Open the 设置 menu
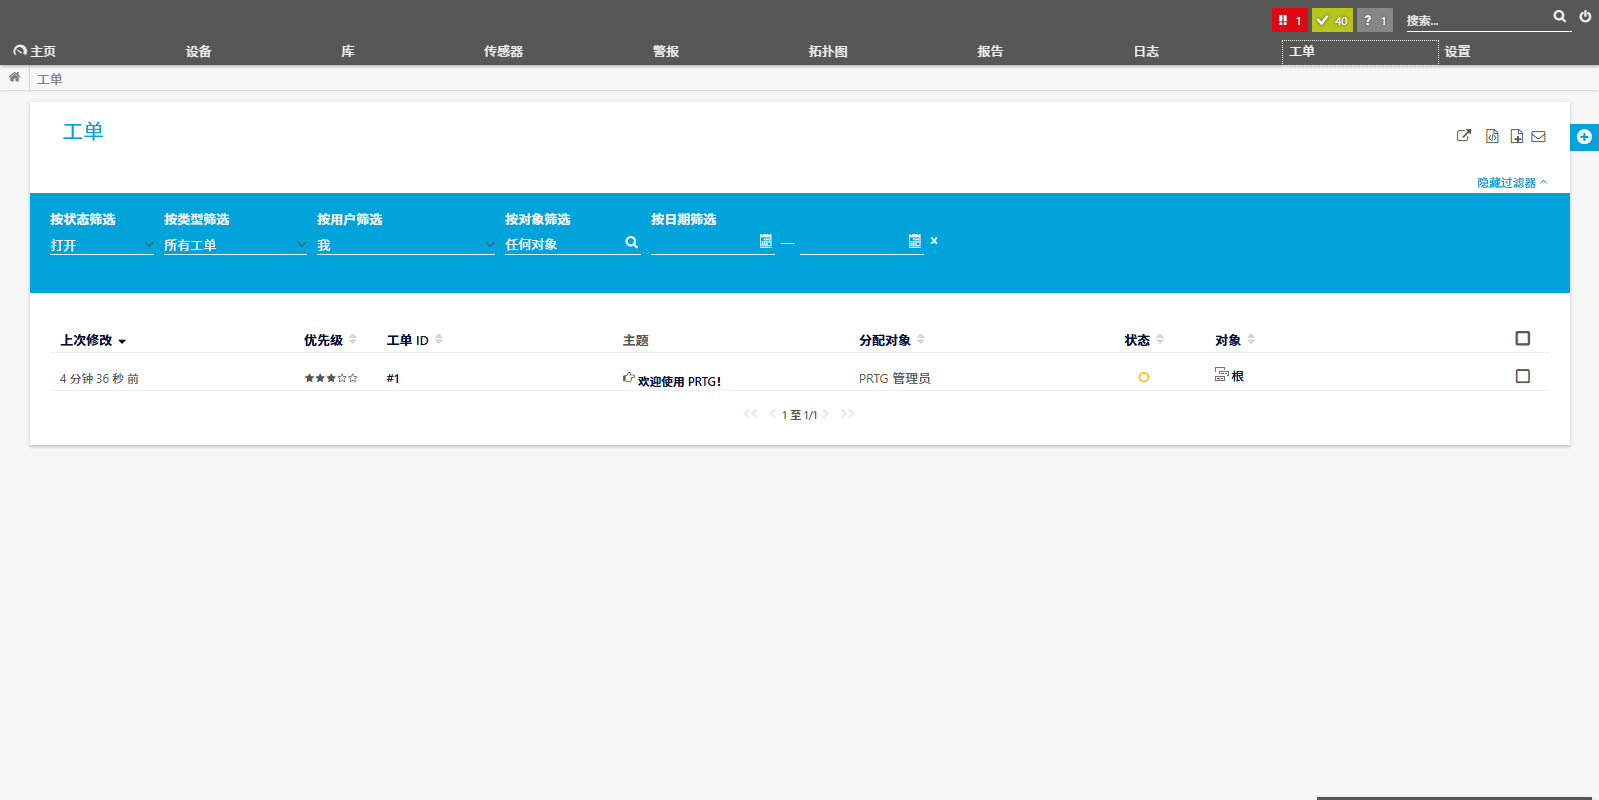The width and height of the screenshot is (1599, 800). 1457,51
